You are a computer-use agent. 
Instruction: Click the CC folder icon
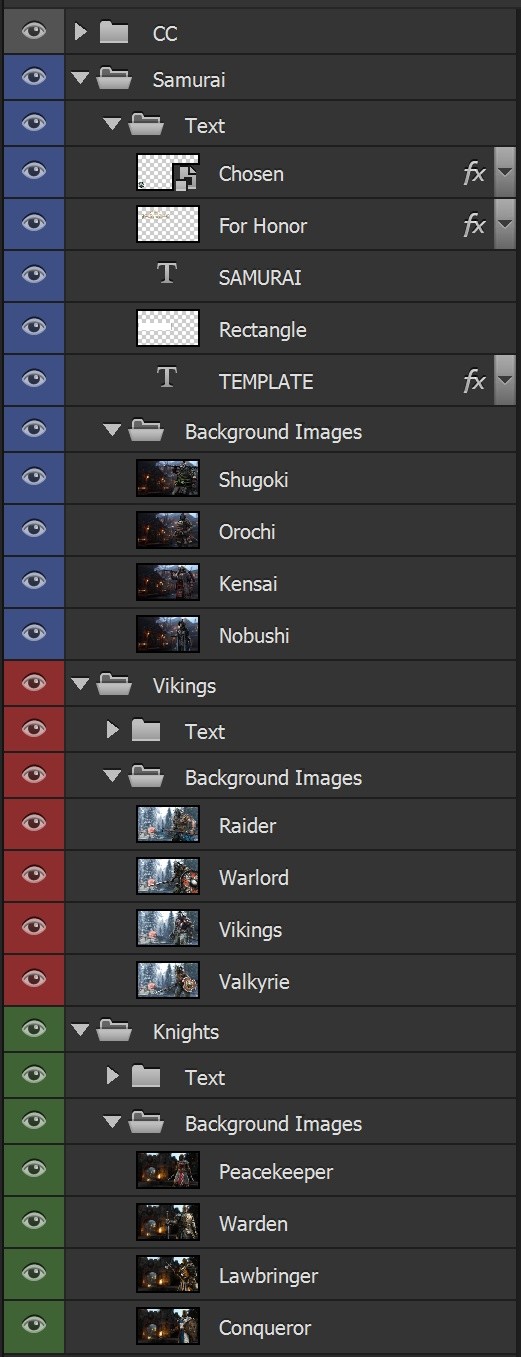point(114,32)
